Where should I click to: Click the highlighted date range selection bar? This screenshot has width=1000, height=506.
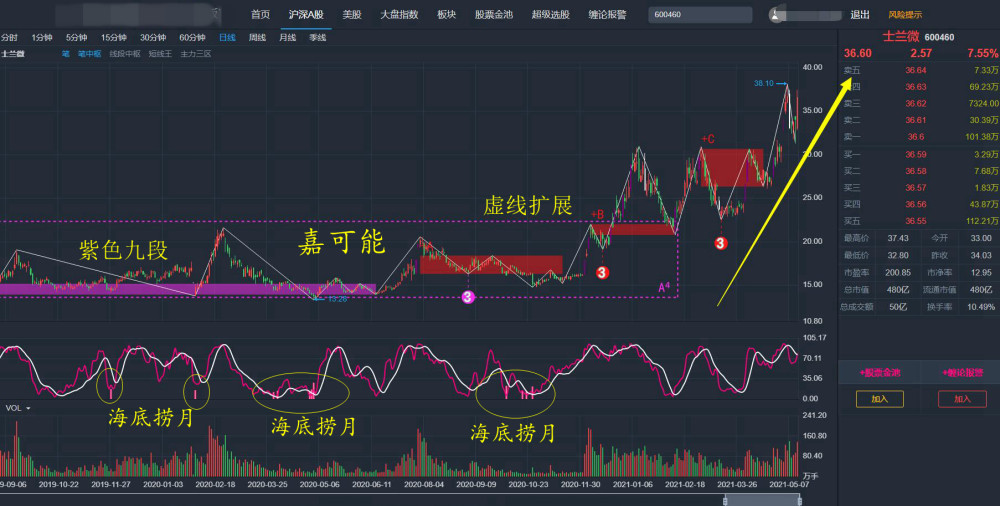(x=761, y=500)
